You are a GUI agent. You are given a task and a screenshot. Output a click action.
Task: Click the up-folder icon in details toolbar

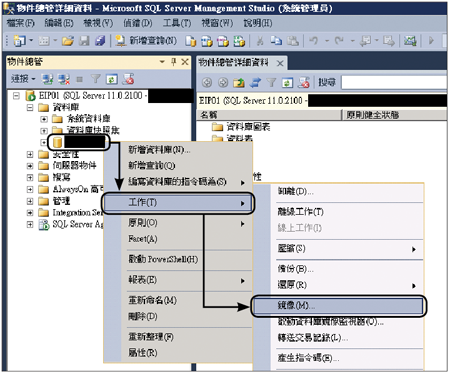coord(239,82)
